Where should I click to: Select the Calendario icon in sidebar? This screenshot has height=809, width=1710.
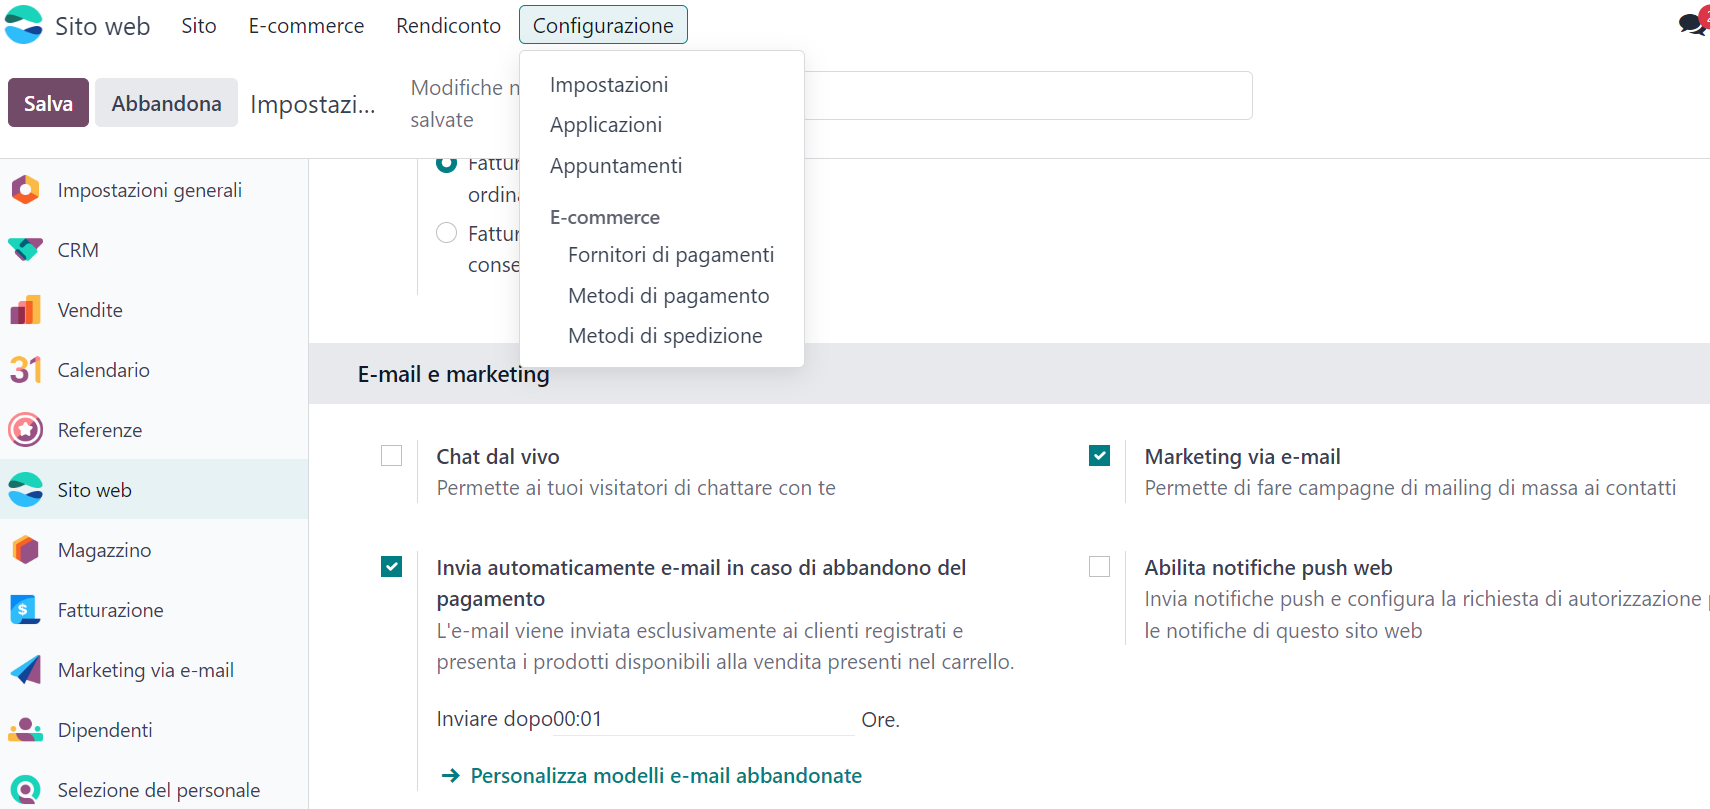(x=25, y=370)
